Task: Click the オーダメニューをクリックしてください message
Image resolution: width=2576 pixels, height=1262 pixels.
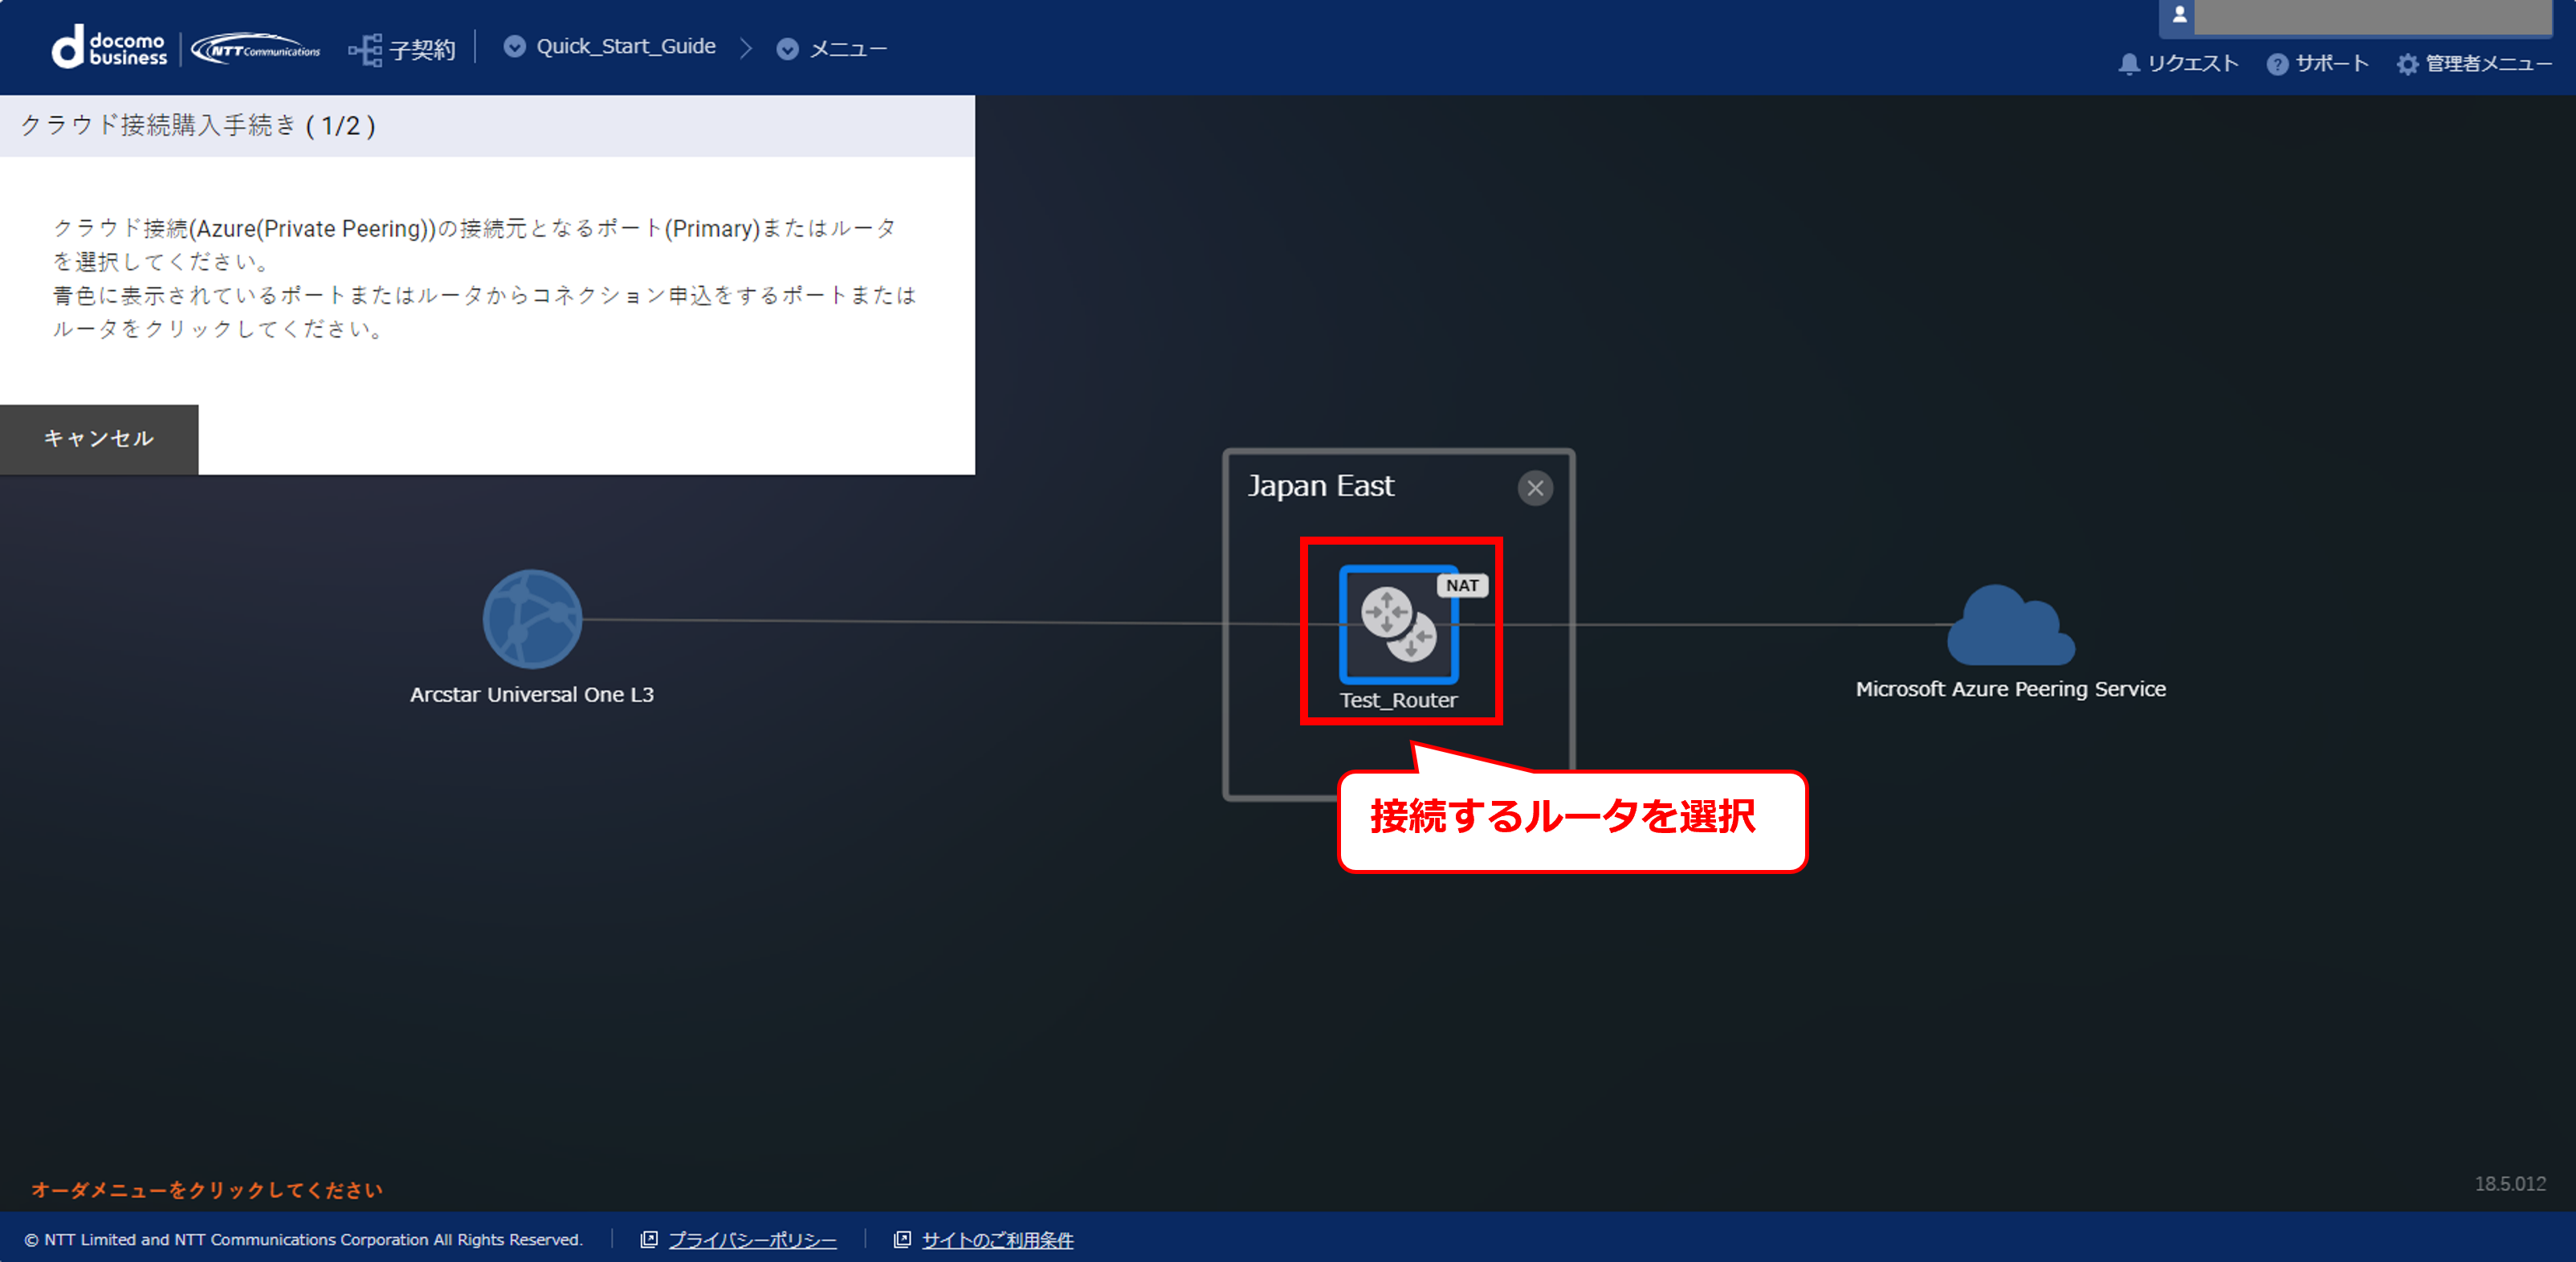Action: click(207, 1190)
